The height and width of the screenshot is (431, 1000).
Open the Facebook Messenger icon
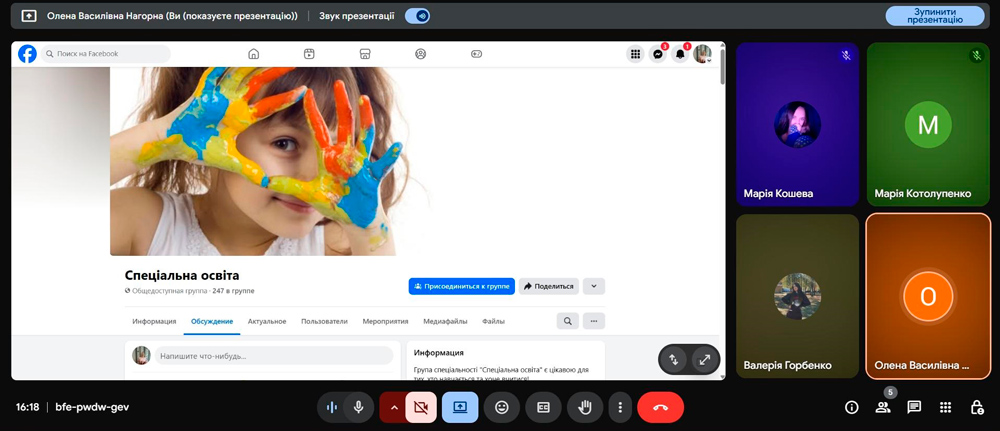coord(658,54)
